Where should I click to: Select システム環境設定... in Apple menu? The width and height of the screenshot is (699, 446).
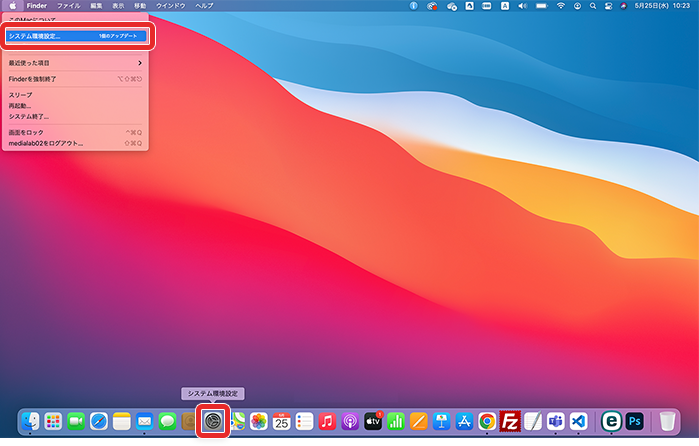coord(76,36)
